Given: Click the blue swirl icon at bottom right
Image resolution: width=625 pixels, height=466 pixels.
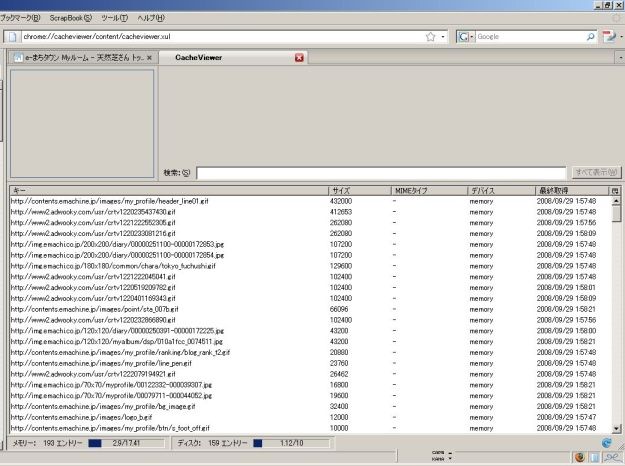Looking at the screenshot, I should [606, 442].
